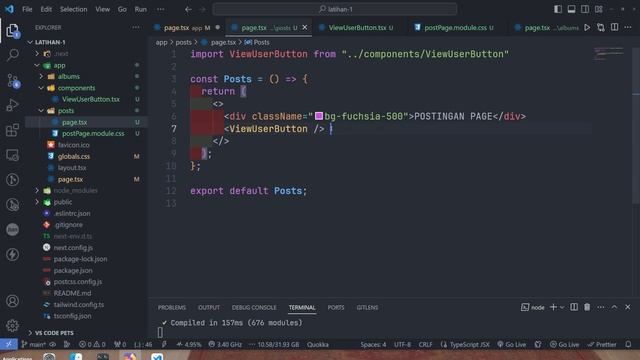The width and height of the screenshot is (640, 360).
Task: Collapse the components folder
Action: 41,88
